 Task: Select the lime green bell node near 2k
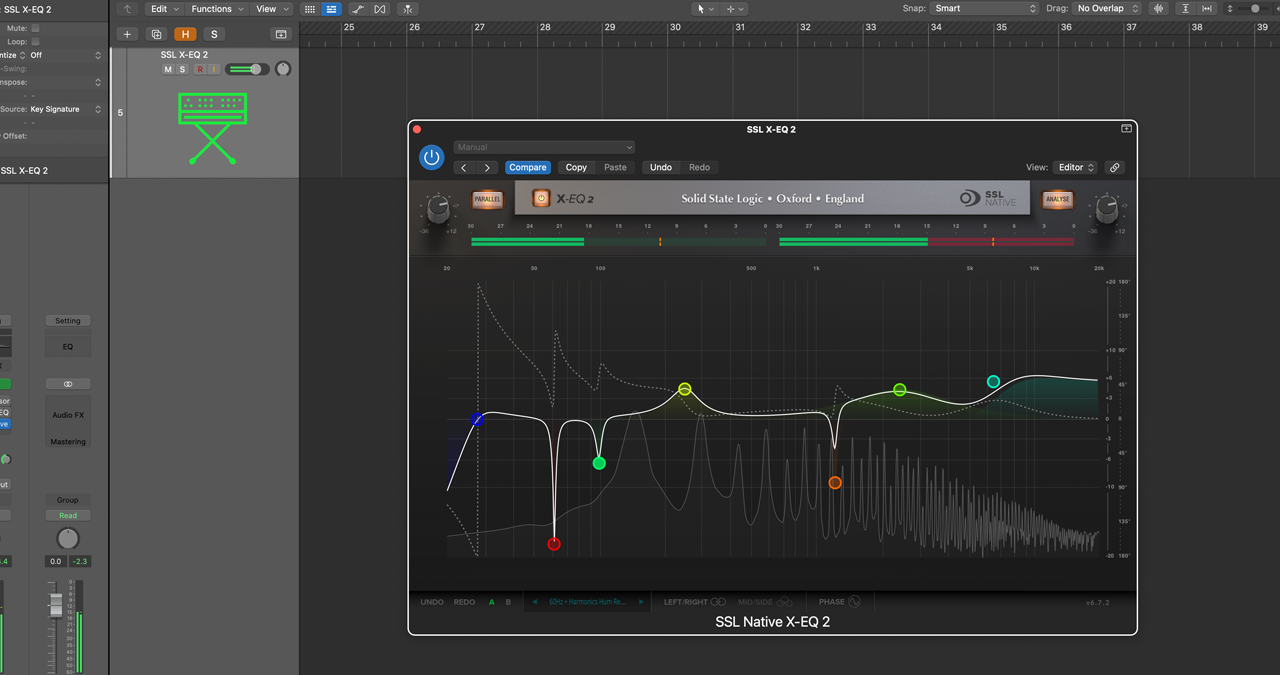pyautogui.click(x=900, y=390)
